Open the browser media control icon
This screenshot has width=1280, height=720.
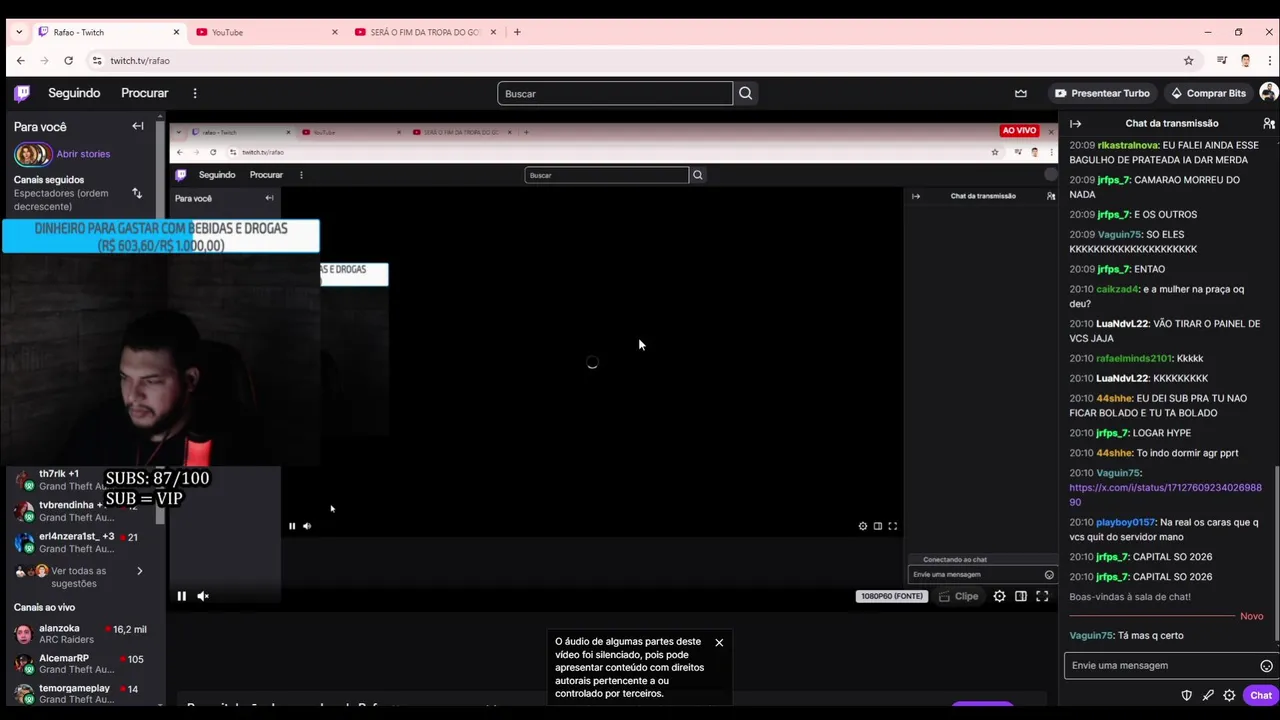(x=1221, y=60)
